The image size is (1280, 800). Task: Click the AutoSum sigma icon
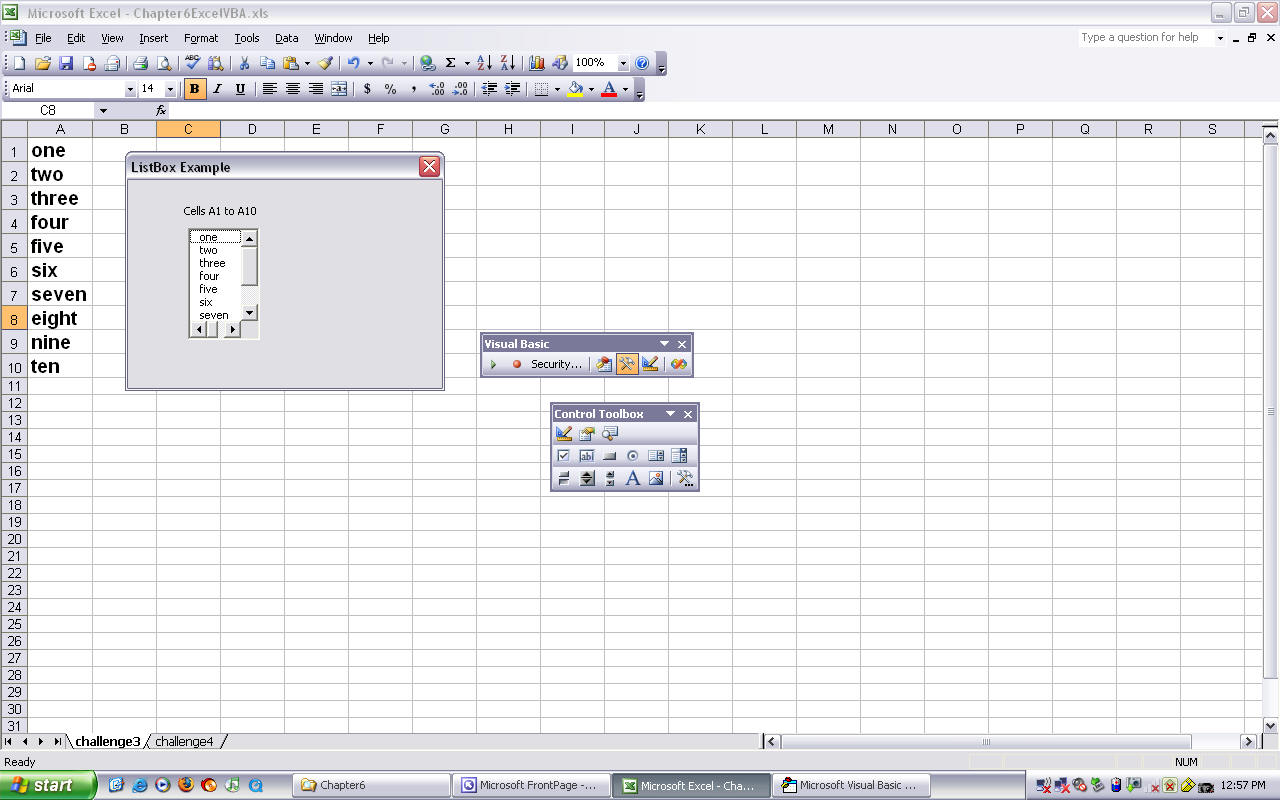click(451, 63)
